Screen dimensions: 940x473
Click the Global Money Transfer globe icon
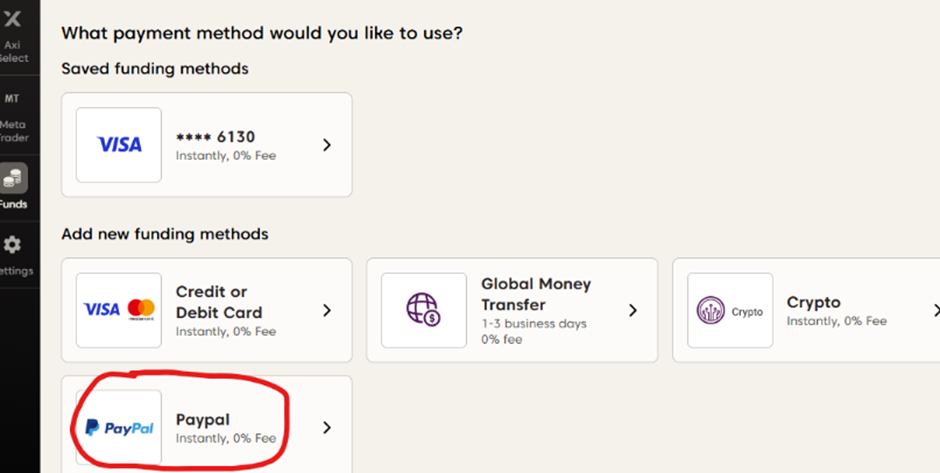point(424,310)
